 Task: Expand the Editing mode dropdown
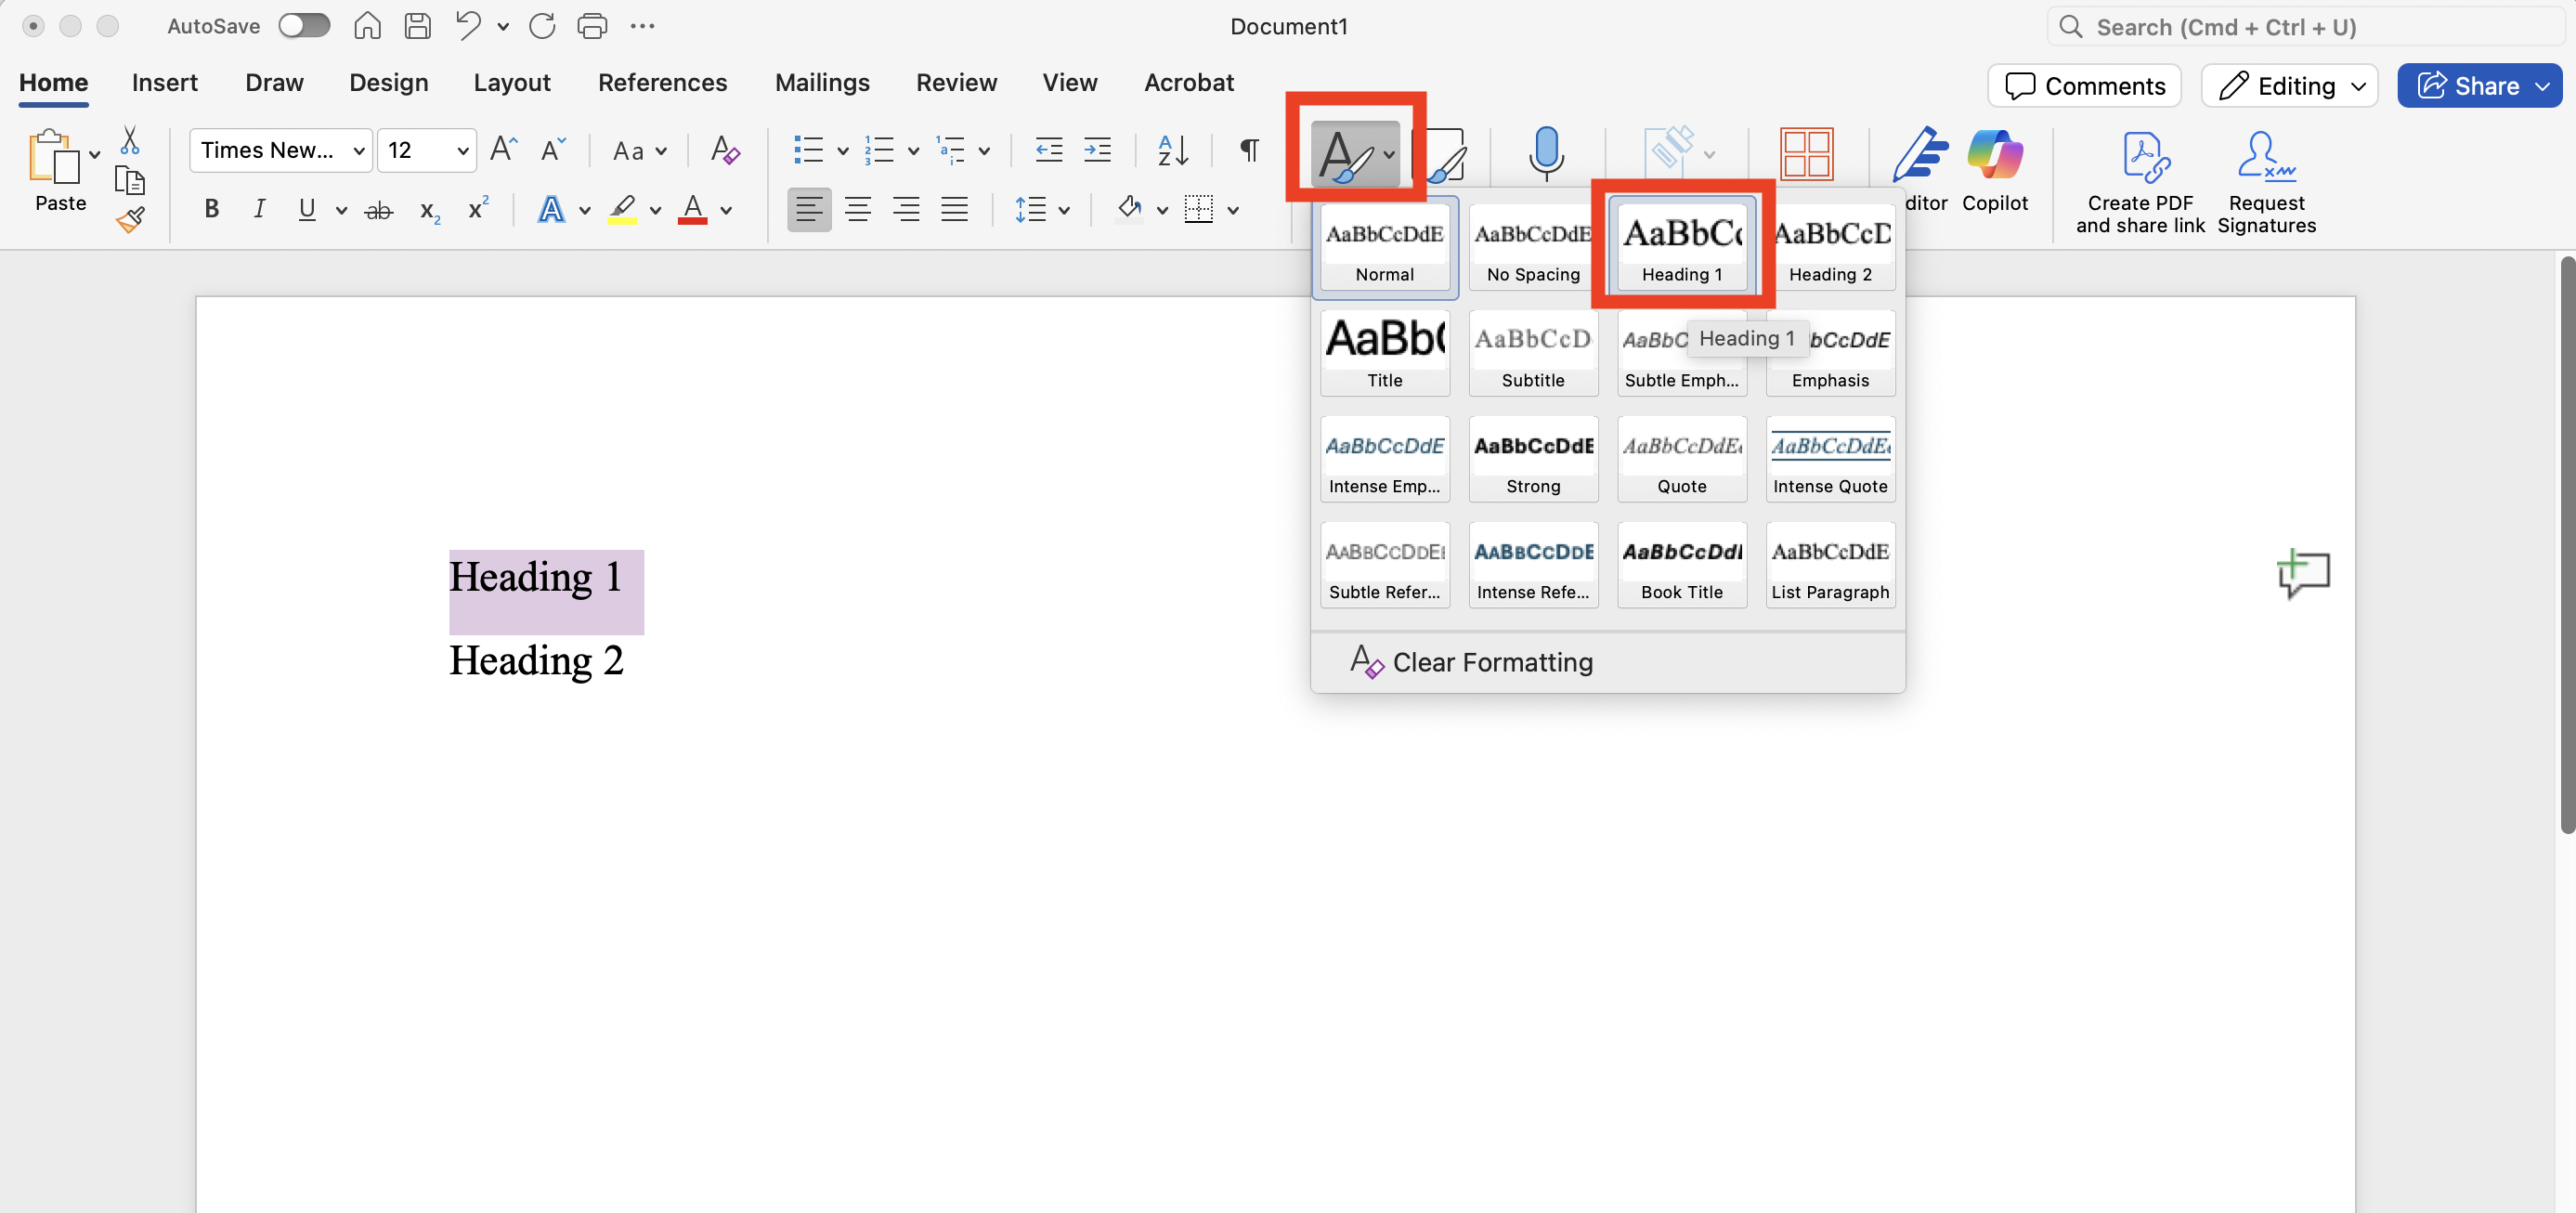(2359, 86)
